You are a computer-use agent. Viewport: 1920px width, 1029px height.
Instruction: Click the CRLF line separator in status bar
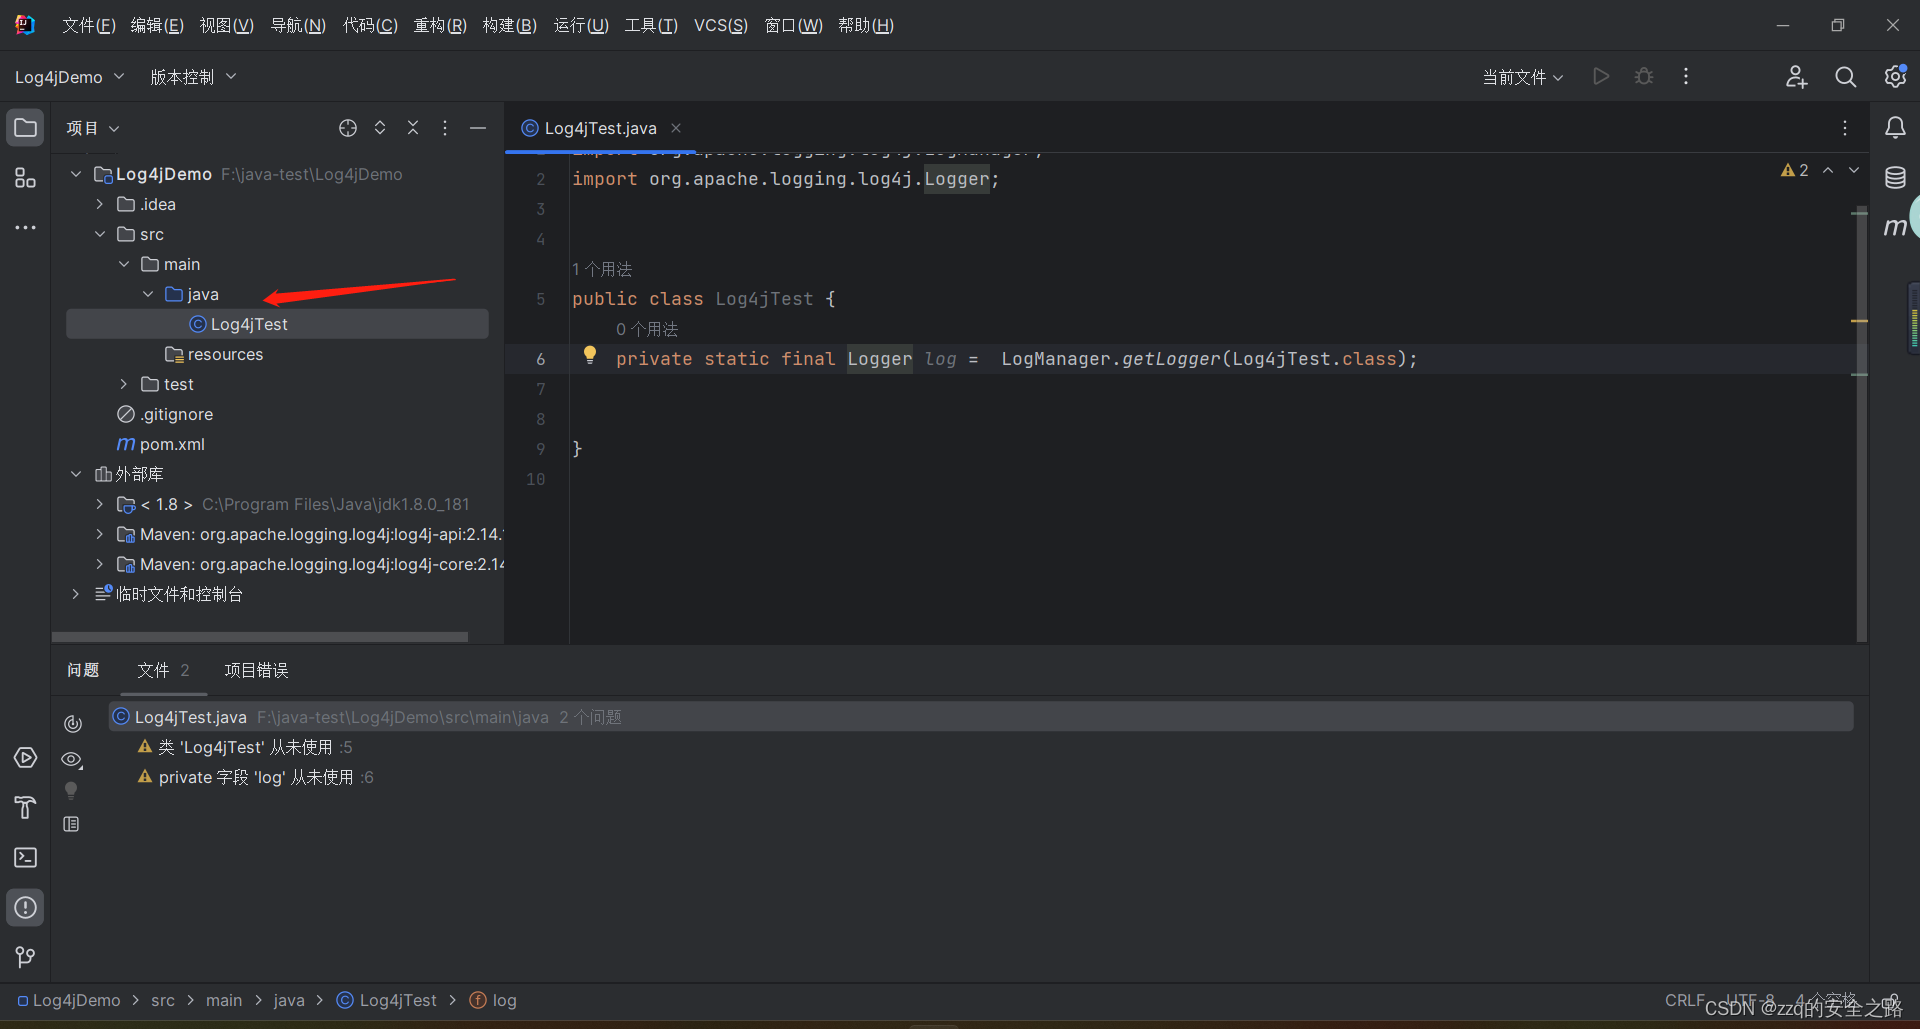click(1685, 1000)
